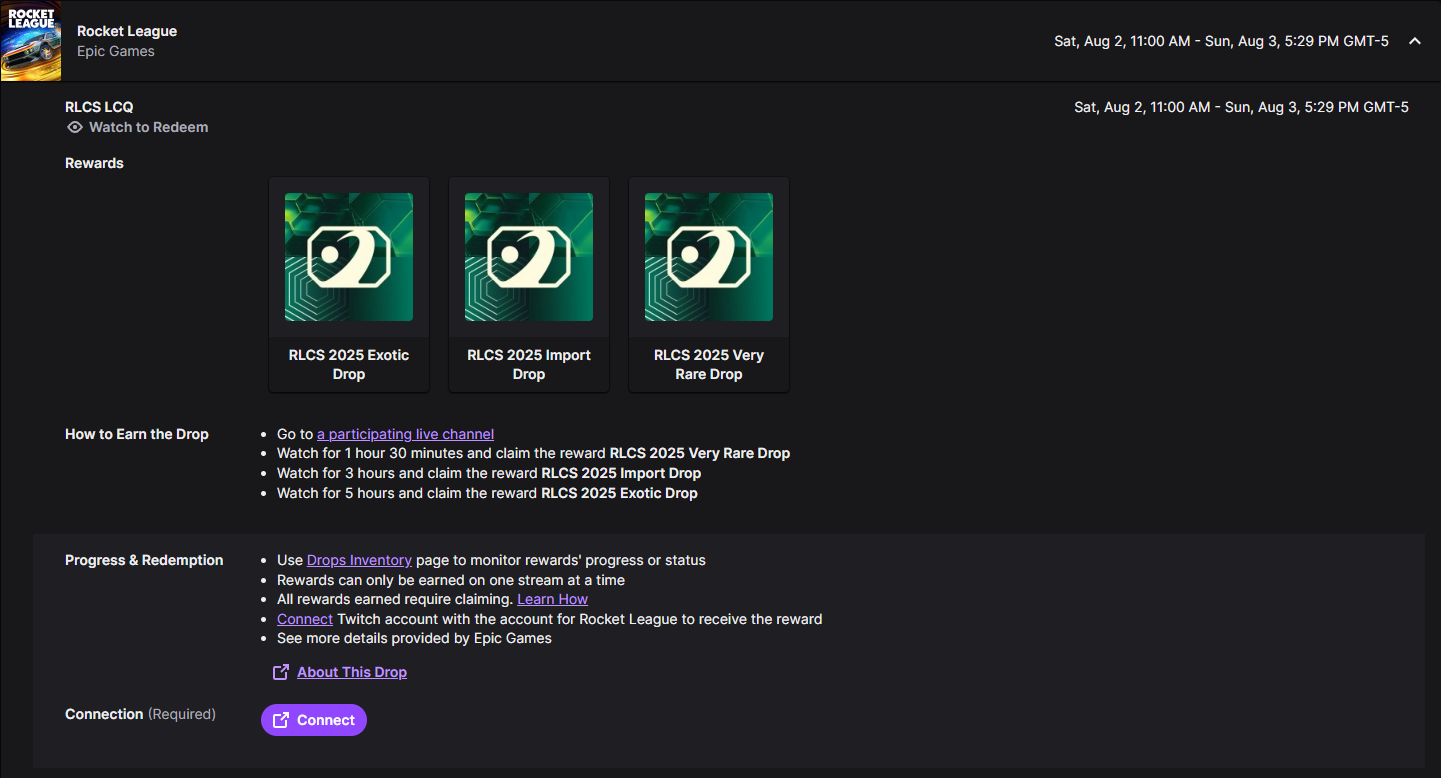This screenshot has width=1441, height=778.
Task: Select the RLCS 2025 Very Rare Drop reward image
Action: point(709,257)
